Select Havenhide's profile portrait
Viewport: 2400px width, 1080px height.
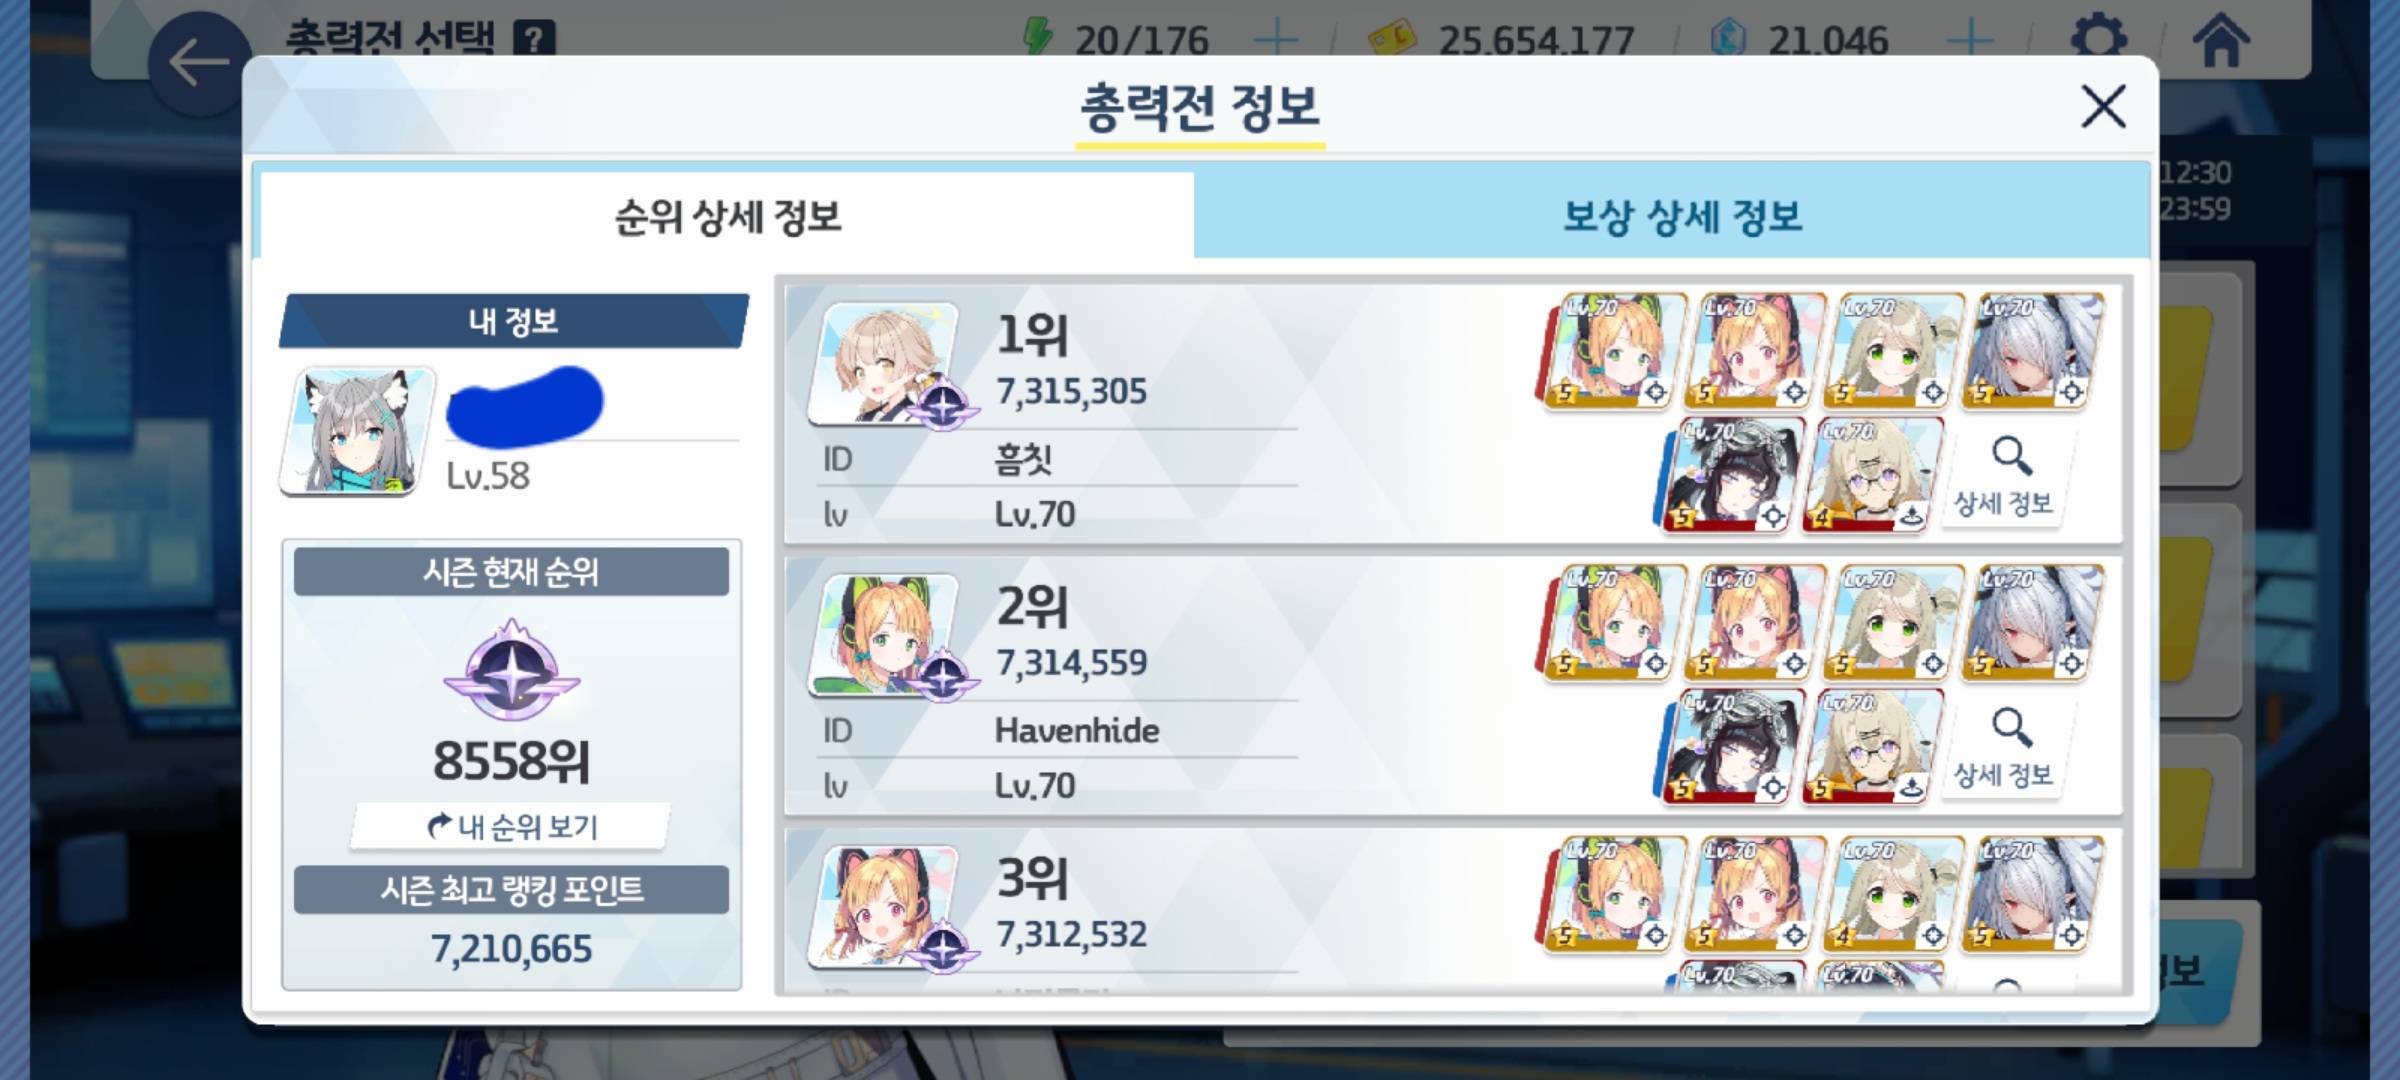[x=884, y=634]
